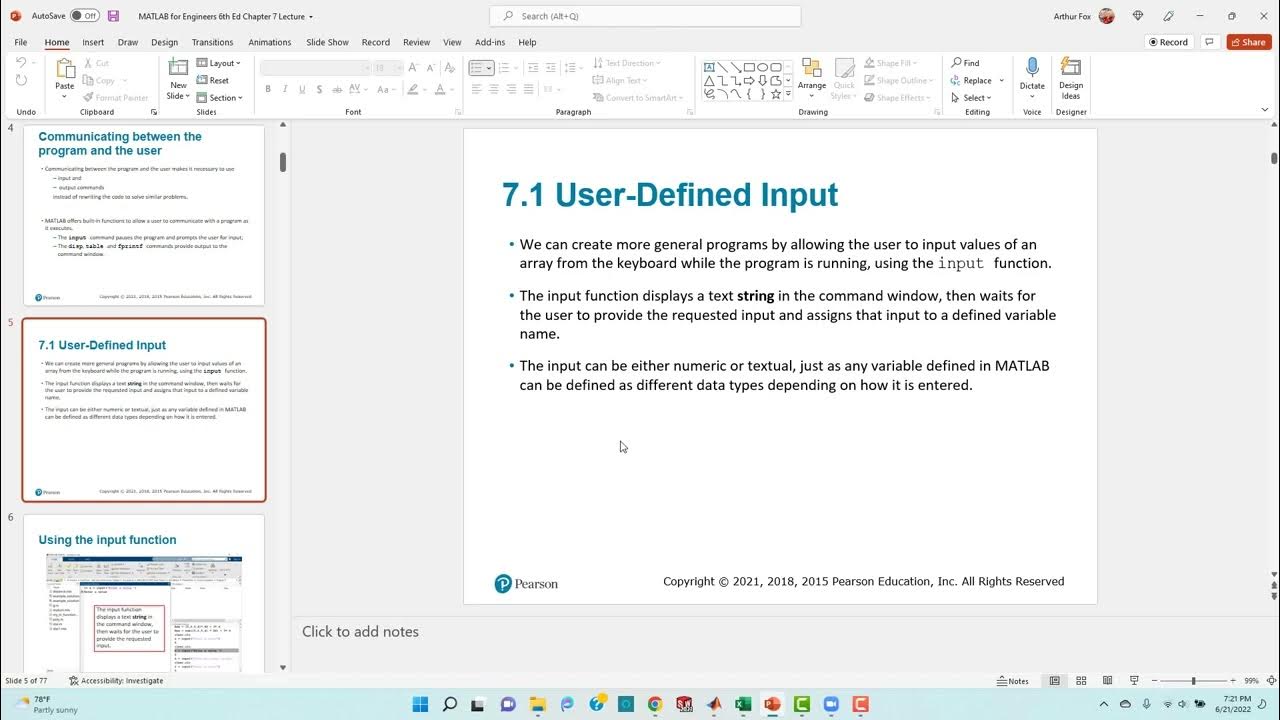Click the Record button

(1168, 42)
